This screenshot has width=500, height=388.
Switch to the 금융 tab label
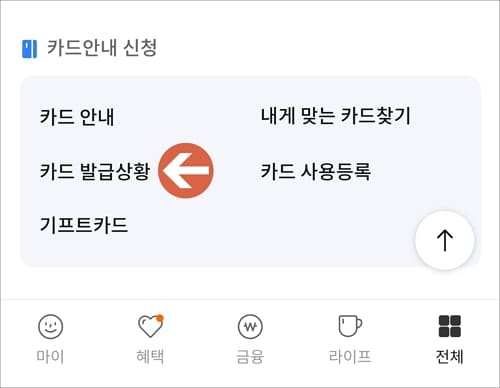[250, 356]
